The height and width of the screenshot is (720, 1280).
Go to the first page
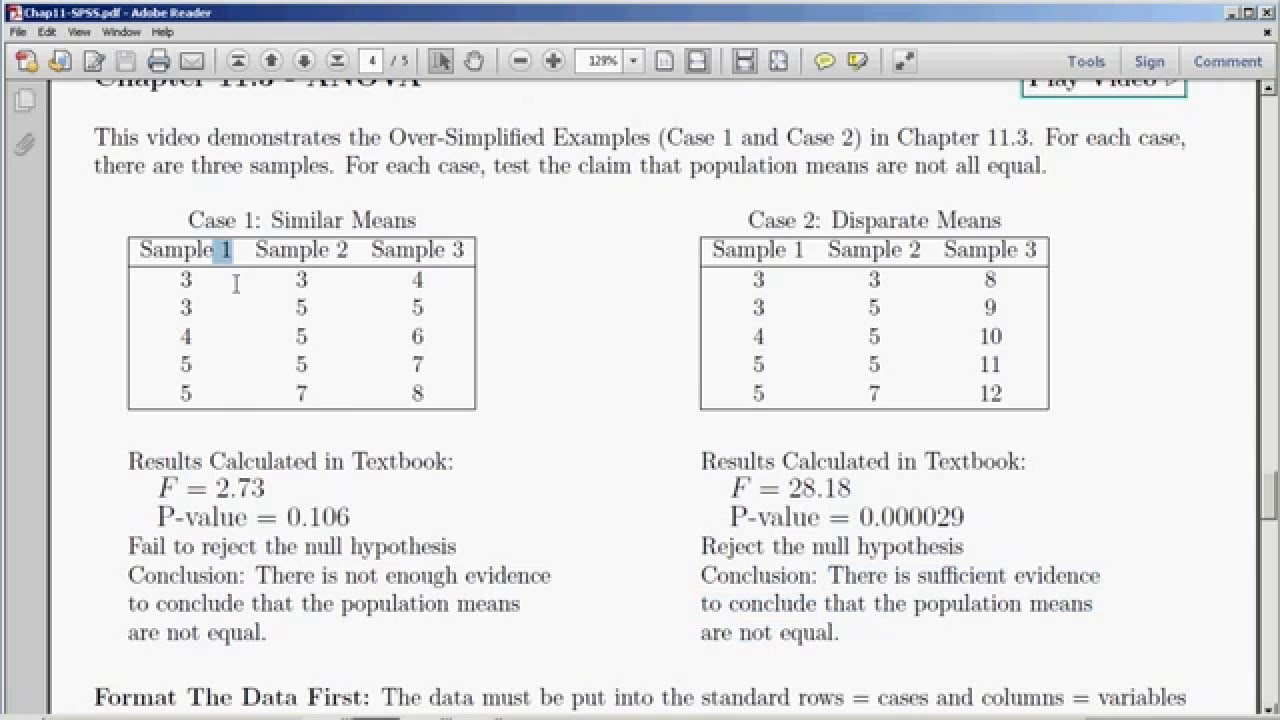pyautogui.click(x=238, y=61)
